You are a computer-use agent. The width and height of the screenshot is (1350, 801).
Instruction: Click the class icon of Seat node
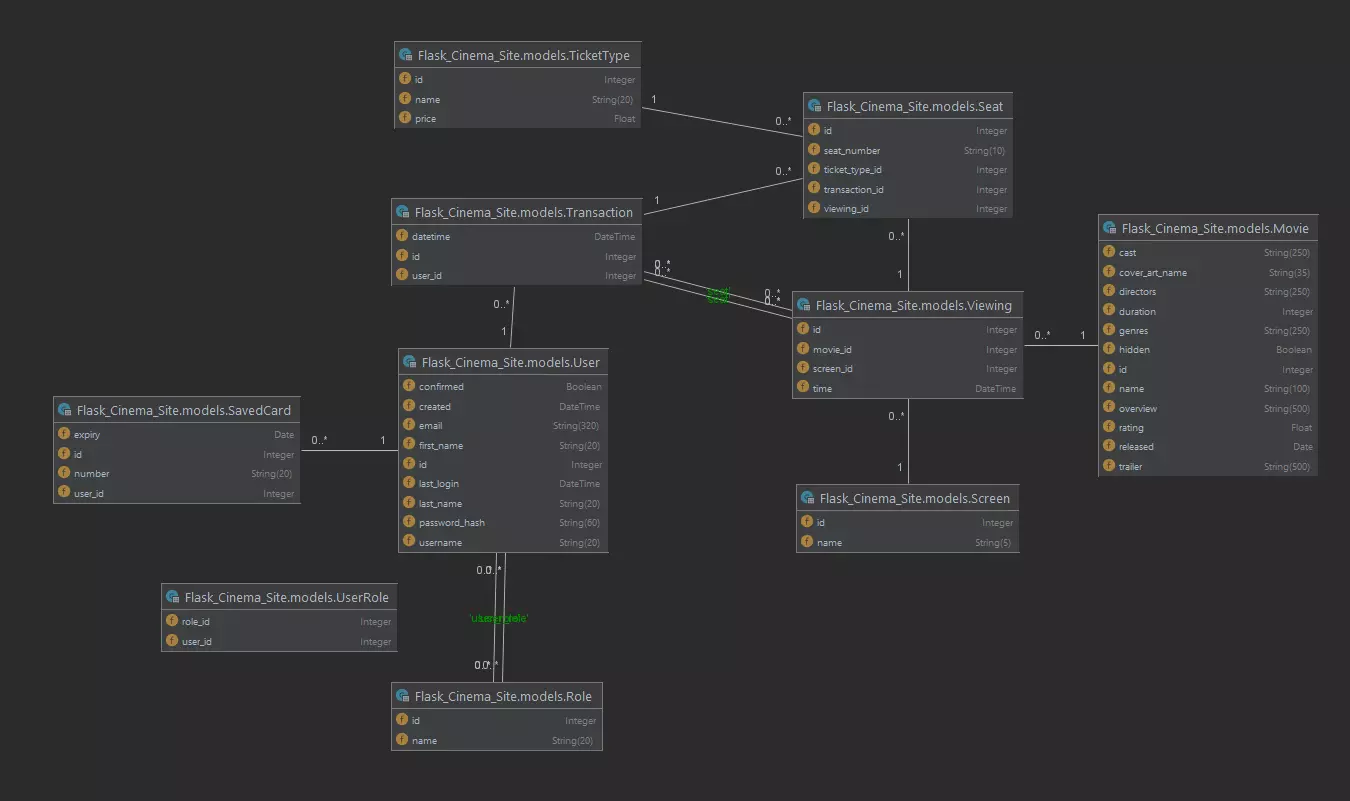[815, 106]
